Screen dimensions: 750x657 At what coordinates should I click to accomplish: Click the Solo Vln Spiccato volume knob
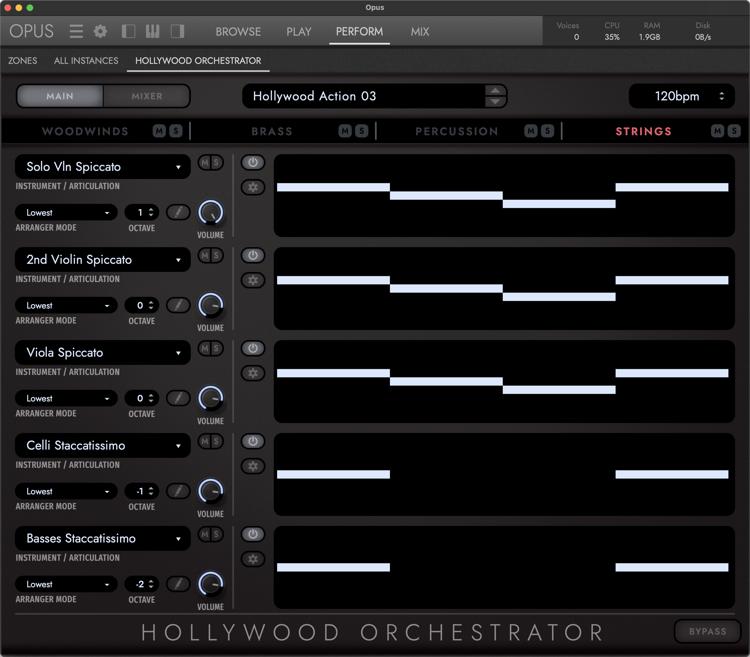(210, 212)
